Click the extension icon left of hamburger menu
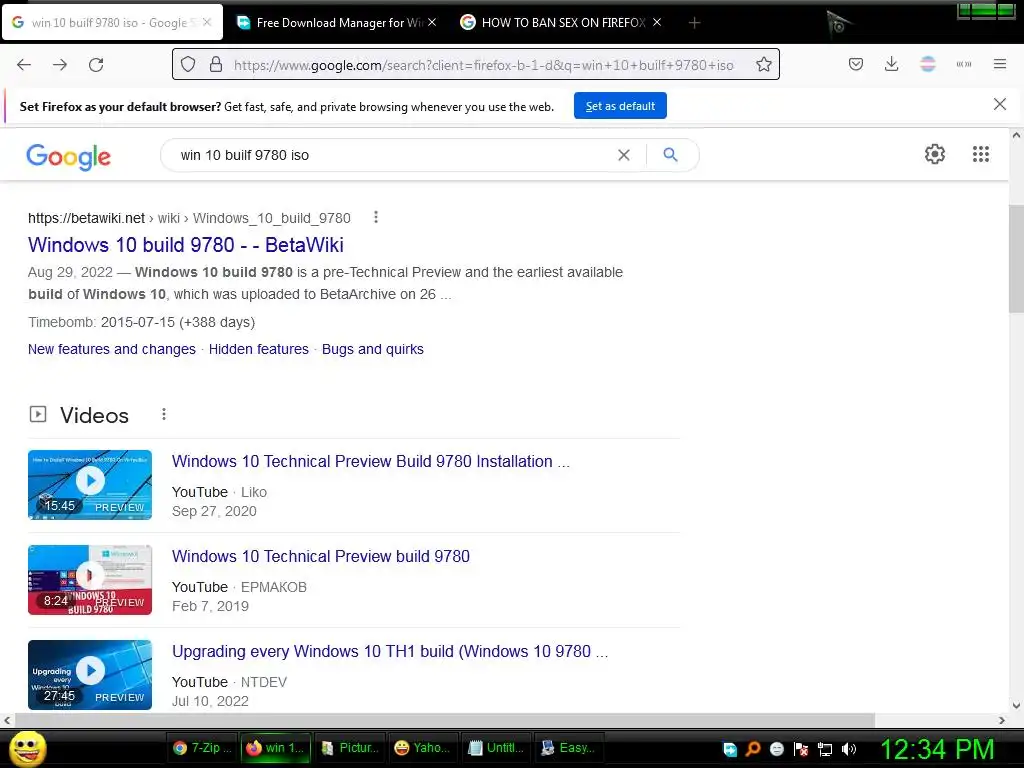1024x768 pixels. tap(963, 64)
